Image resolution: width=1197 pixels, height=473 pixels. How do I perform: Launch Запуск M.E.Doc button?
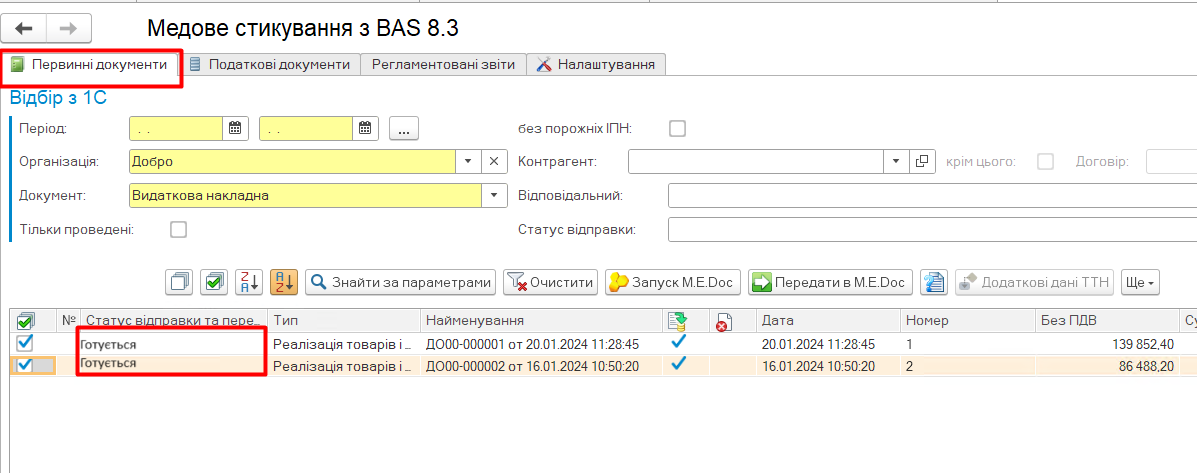point(673,282)
